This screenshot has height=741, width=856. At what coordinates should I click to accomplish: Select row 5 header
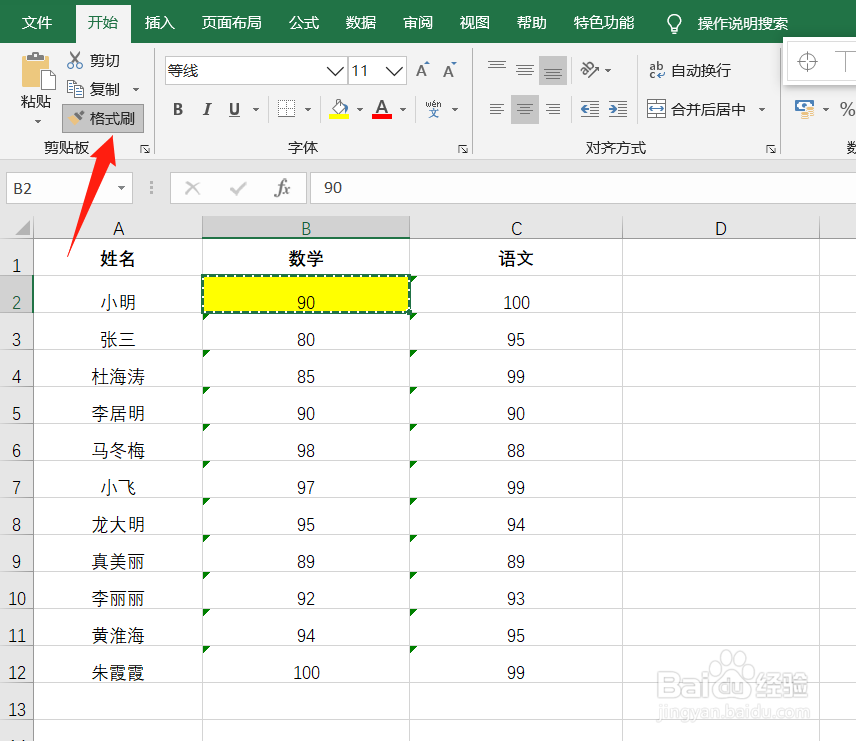16,406
